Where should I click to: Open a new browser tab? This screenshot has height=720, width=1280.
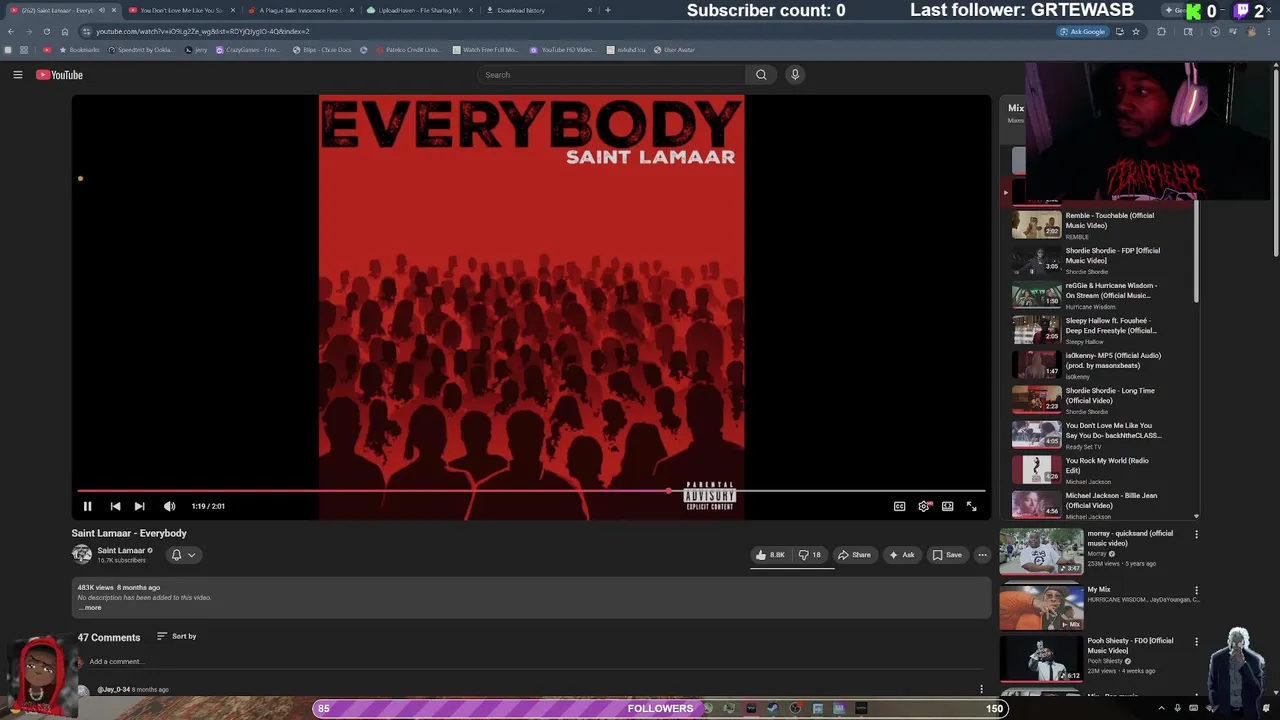(x=608, y=10)
